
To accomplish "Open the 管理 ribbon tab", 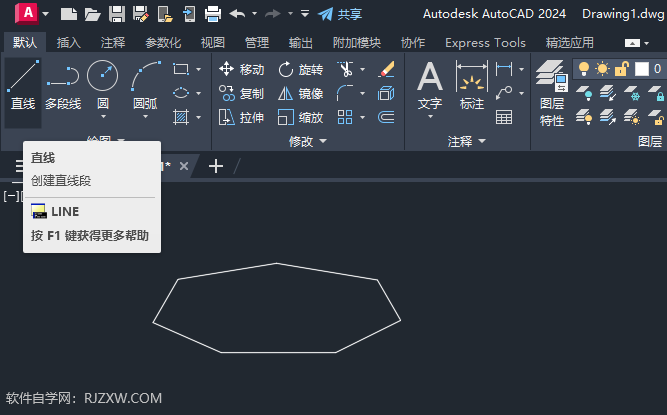I will [257, 43].
